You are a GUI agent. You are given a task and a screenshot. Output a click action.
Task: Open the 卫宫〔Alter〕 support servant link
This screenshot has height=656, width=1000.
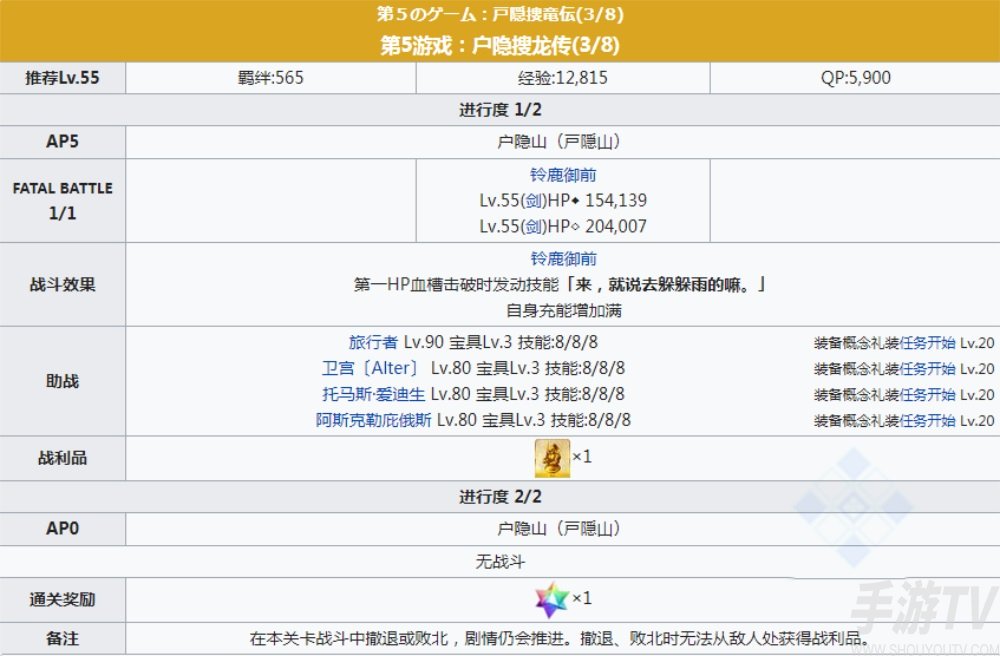tap(373, 368)
